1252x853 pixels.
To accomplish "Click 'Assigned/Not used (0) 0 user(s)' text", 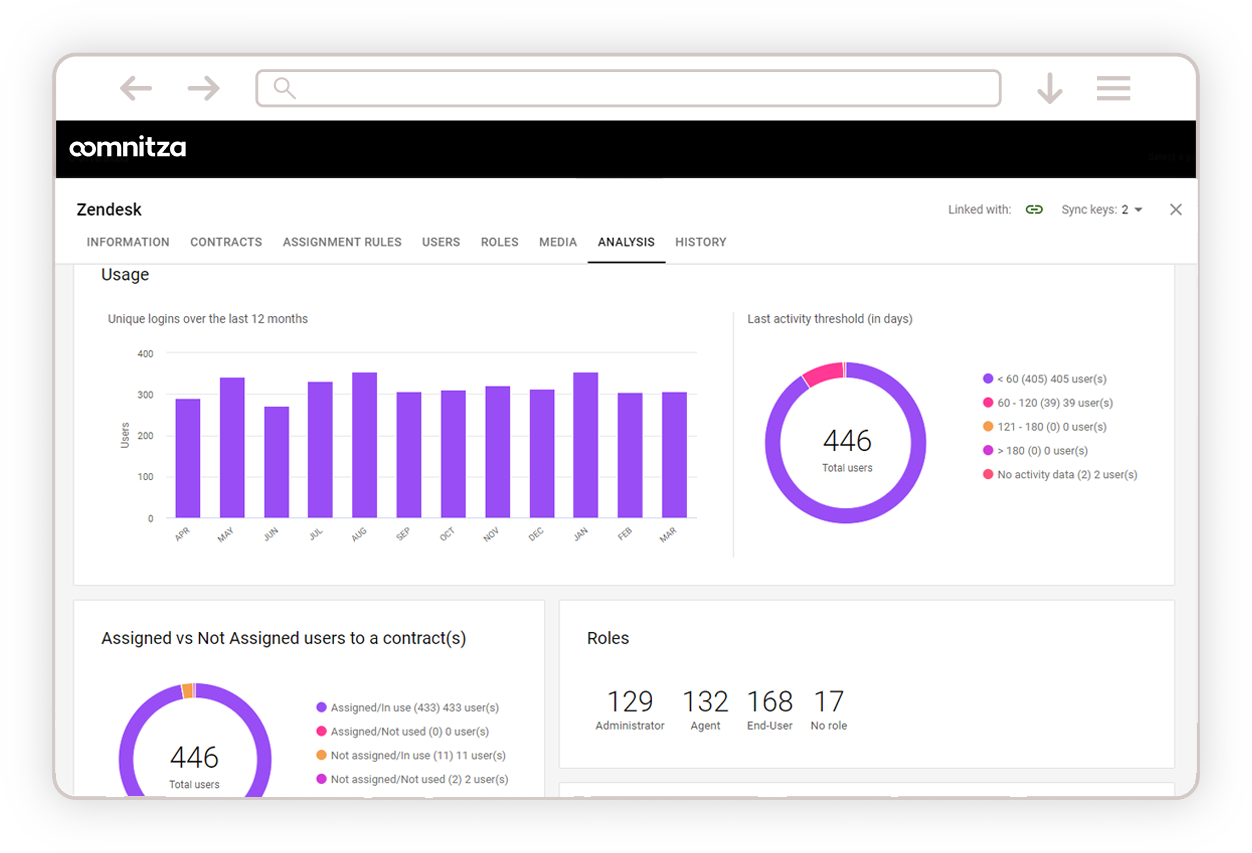I will pos(410,732).
